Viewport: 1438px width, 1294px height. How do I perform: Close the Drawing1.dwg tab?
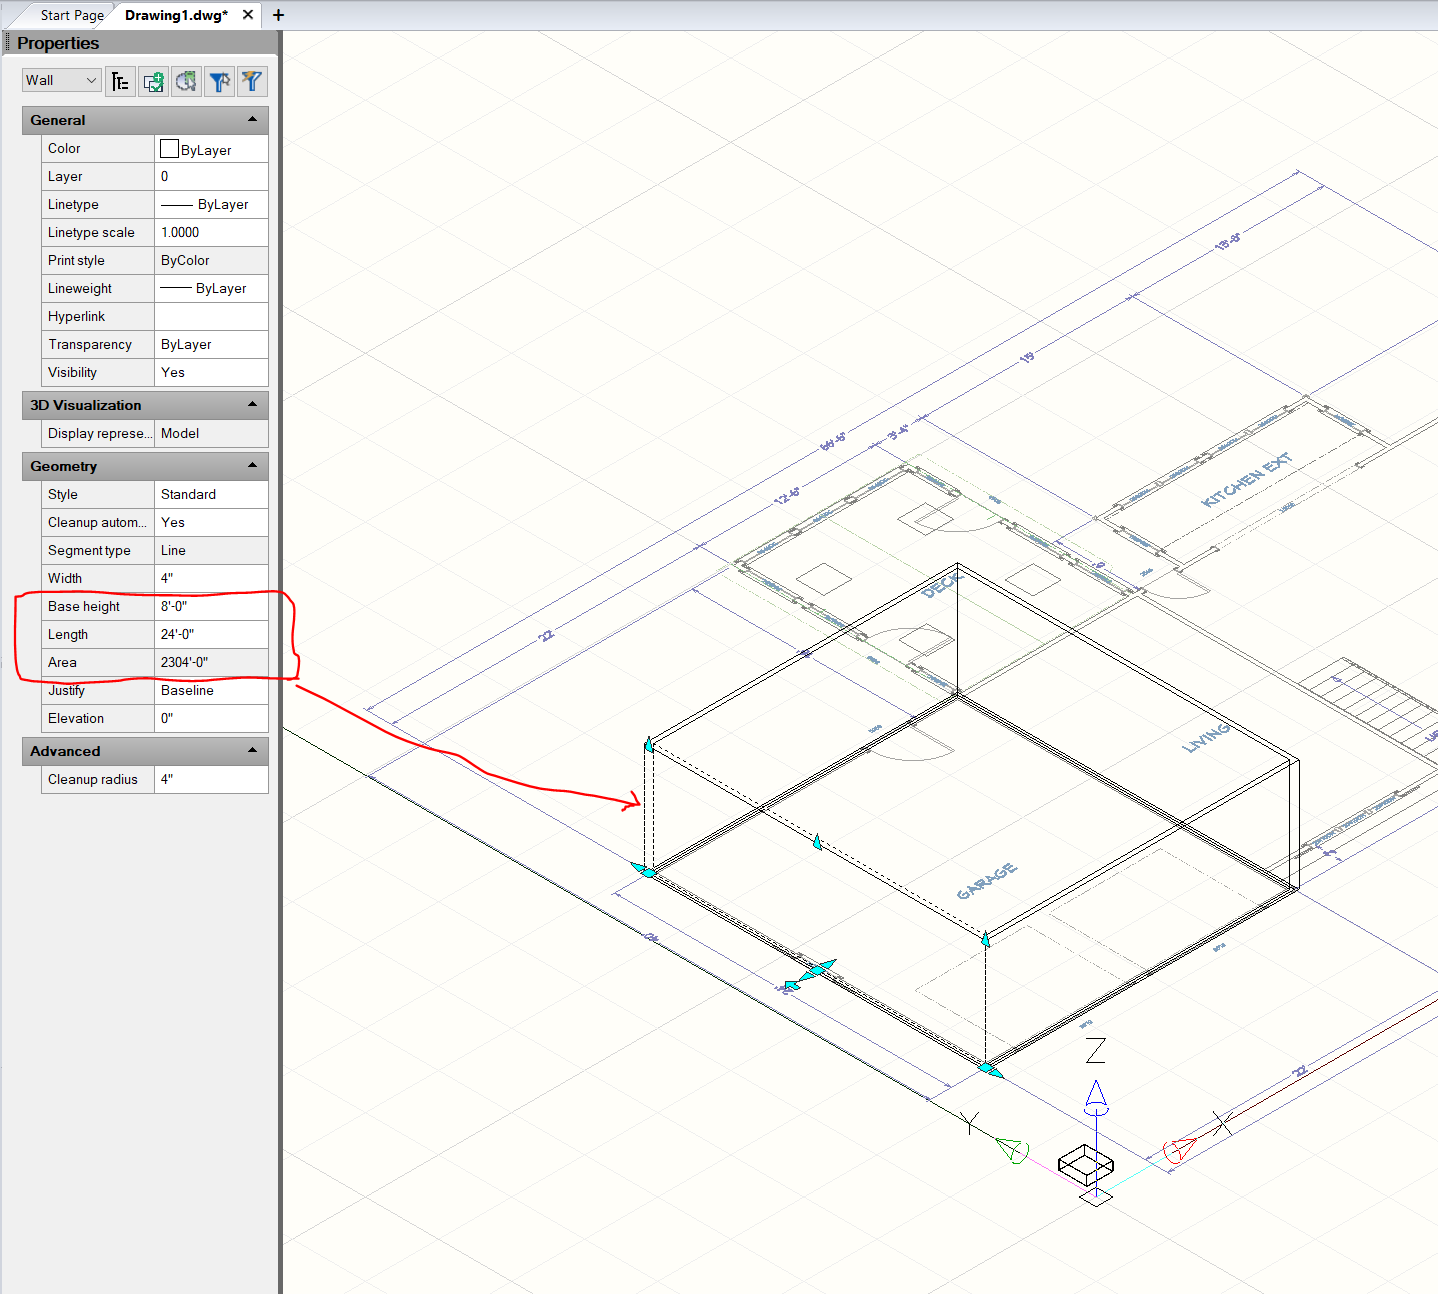(248, 15)
